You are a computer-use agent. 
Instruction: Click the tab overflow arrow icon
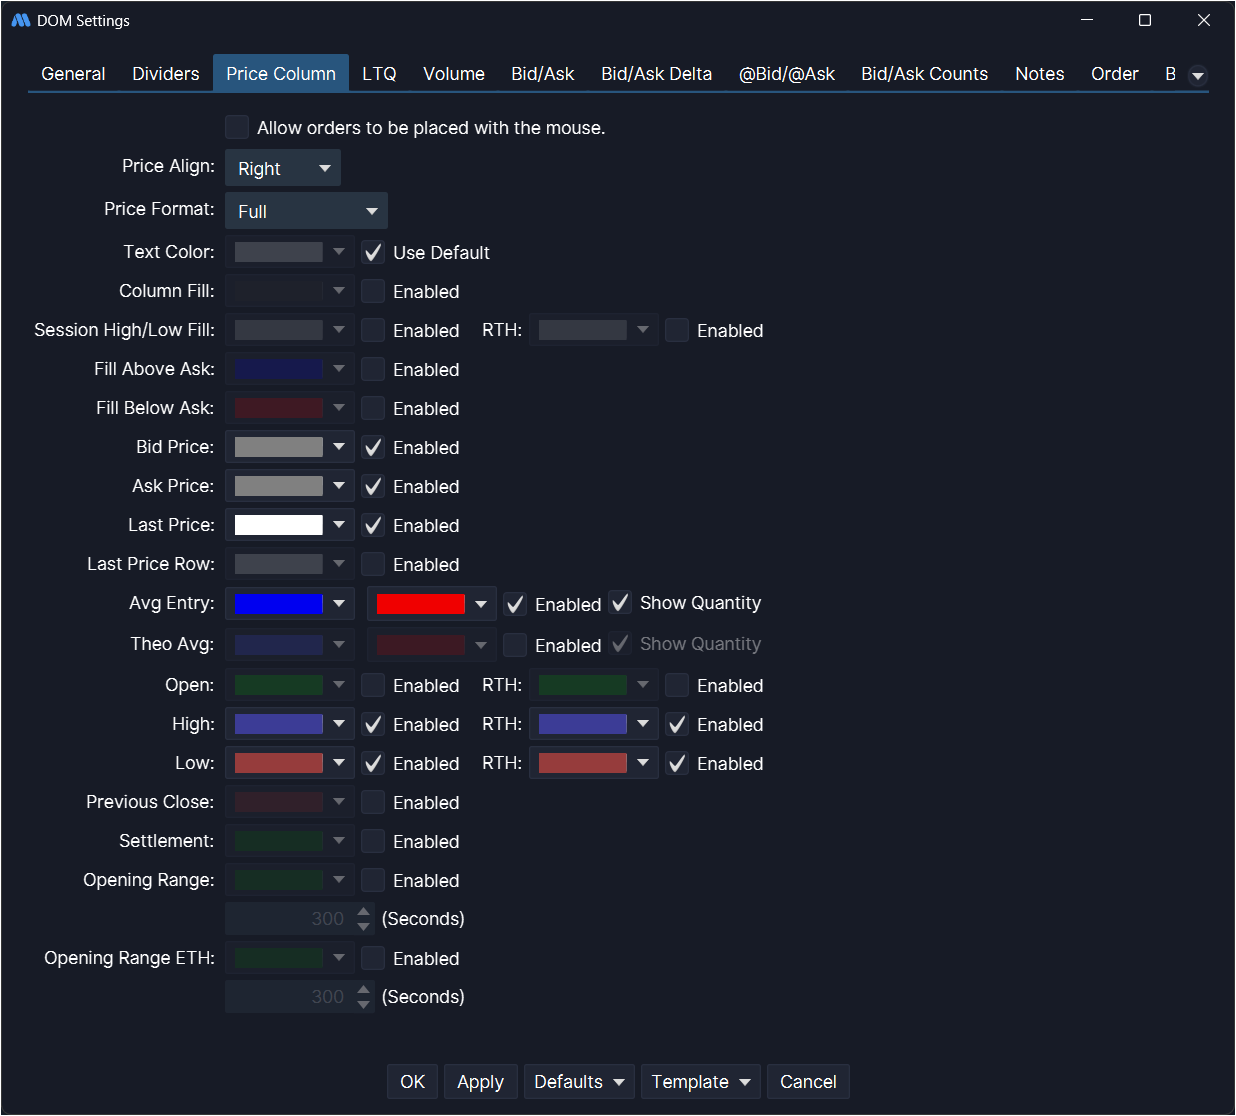[x=1197, y=75]
